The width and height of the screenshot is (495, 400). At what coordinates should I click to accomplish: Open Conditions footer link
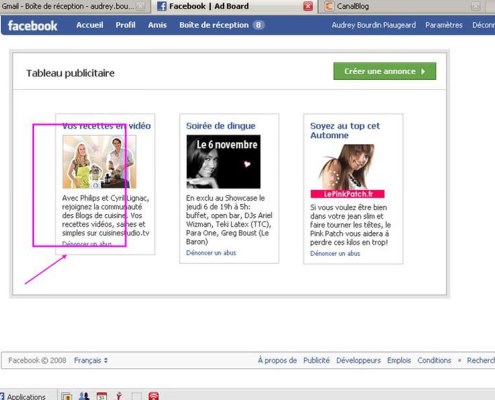tap(434, 360)
